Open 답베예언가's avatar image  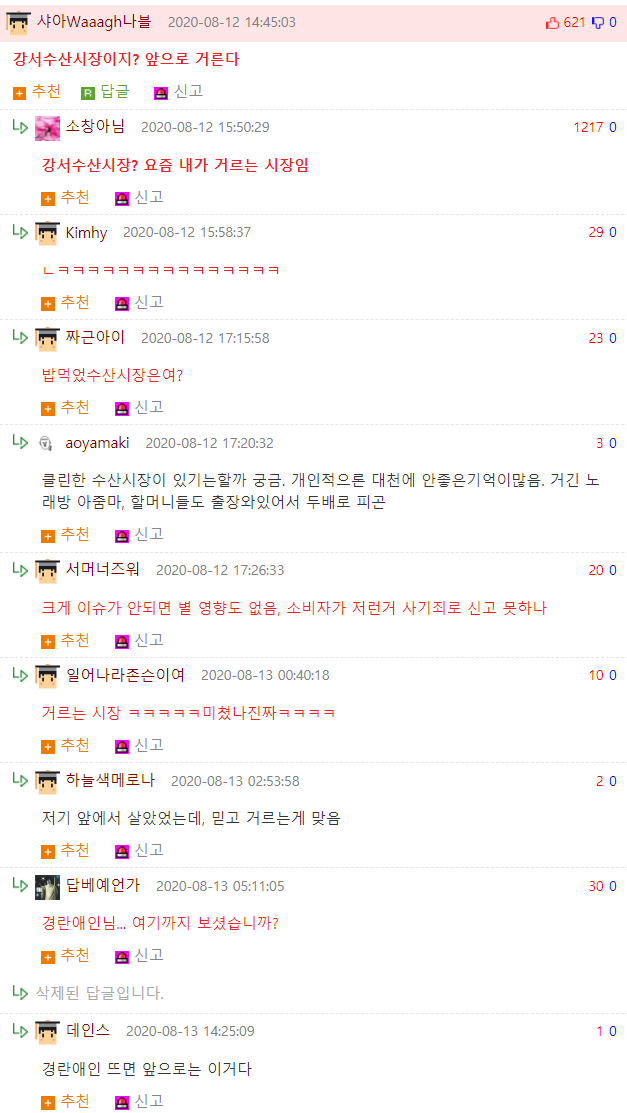[x=47, y=886]
